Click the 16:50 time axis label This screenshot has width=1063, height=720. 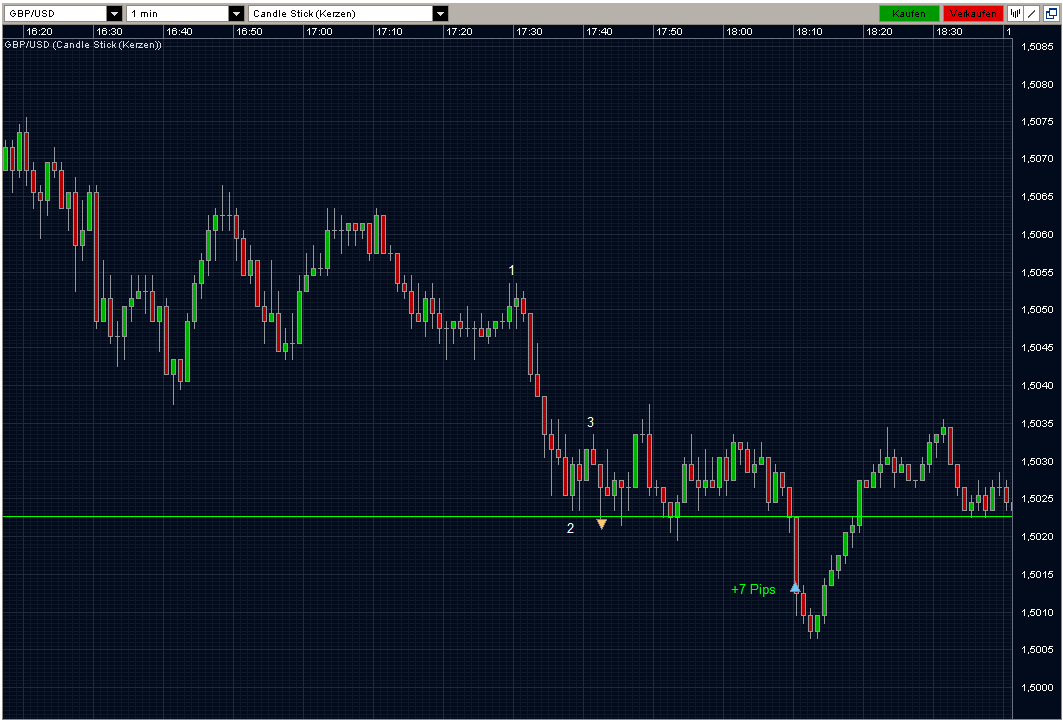tap(249, 32)
